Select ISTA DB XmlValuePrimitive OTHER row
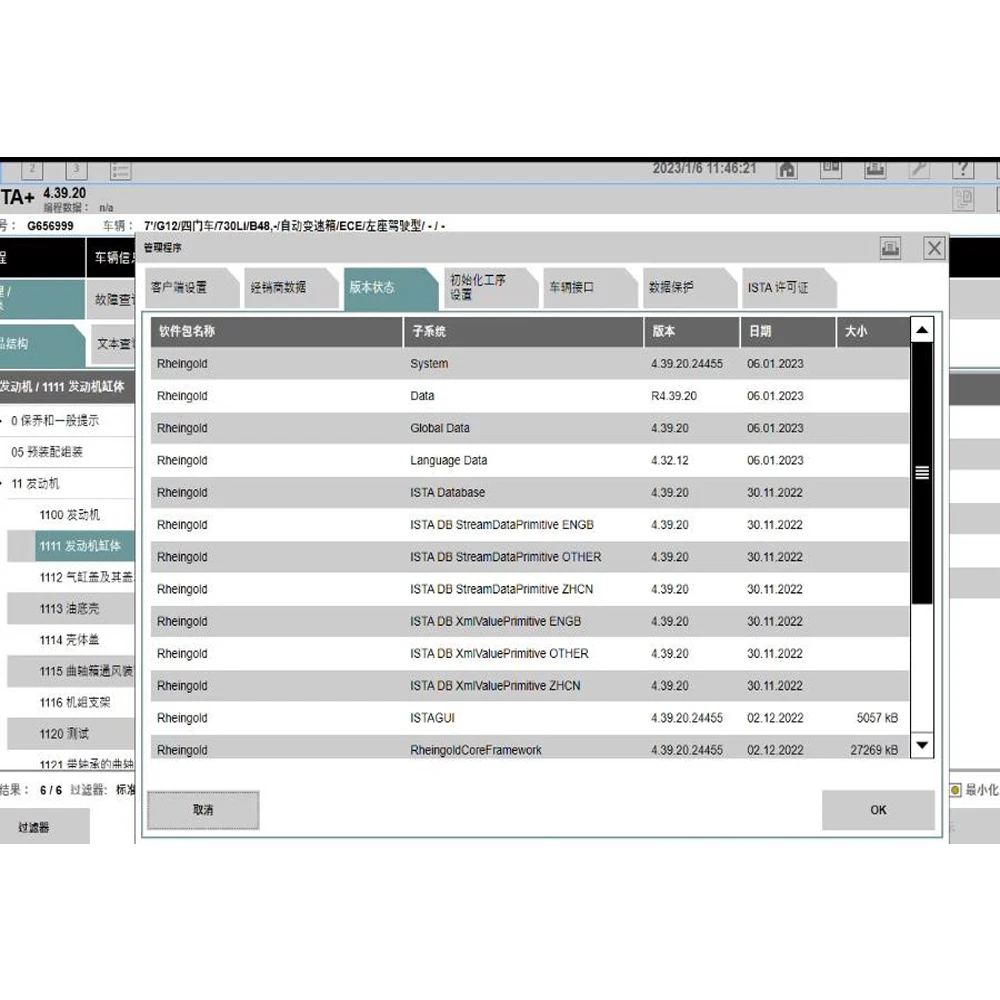 530,654
